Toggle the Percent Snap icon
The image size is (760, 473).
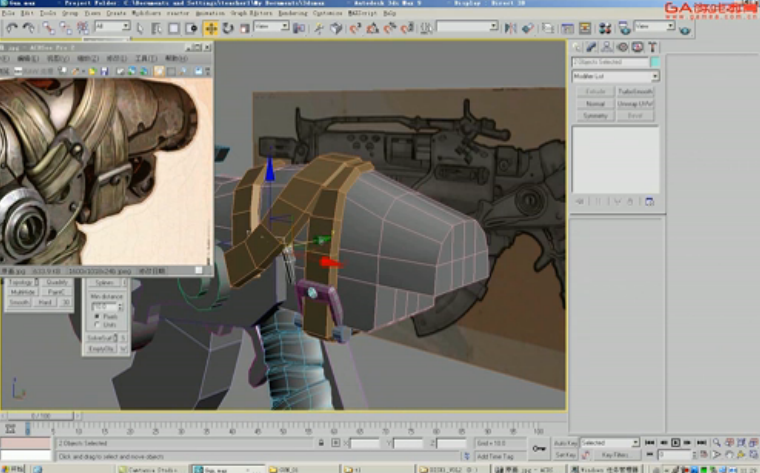(390, 29)
